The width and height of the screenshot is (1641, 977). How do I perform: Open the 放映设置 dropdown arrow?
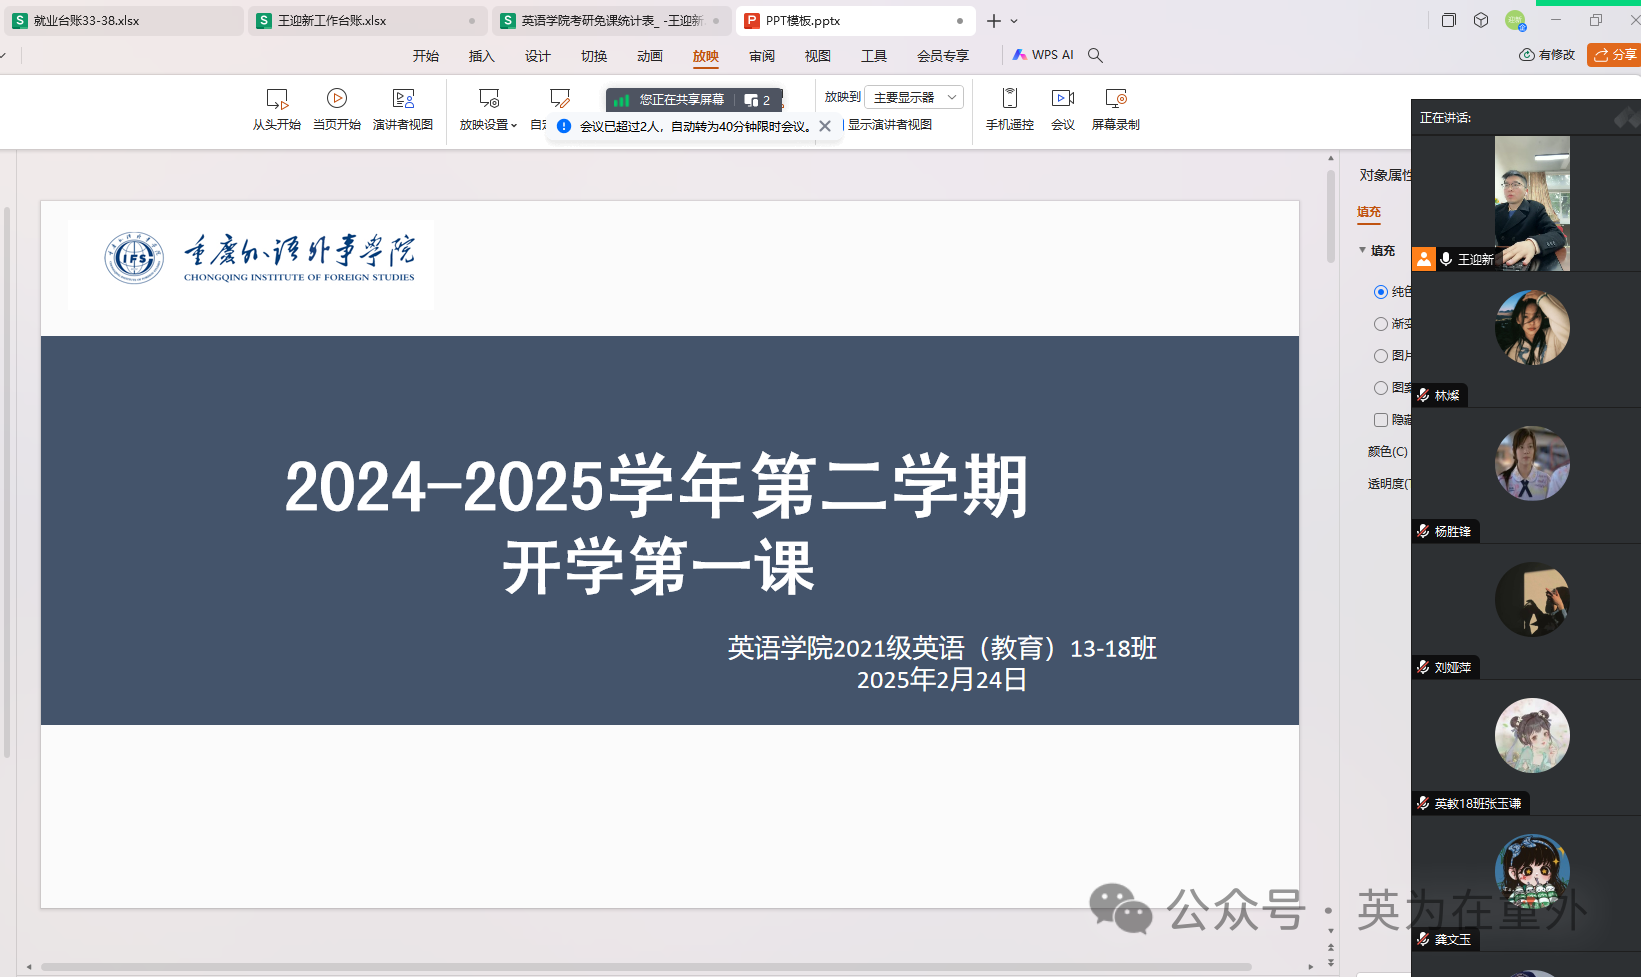(514, 126)
